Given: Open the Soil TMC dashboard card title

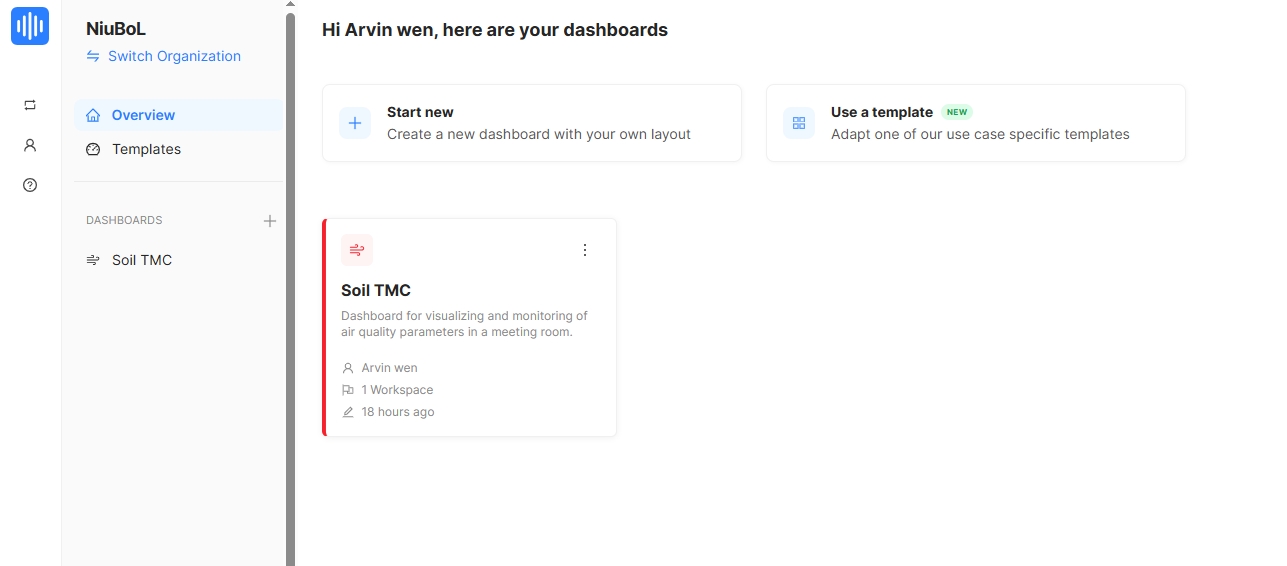Looking at the screenshot, I should pos(376,290).
